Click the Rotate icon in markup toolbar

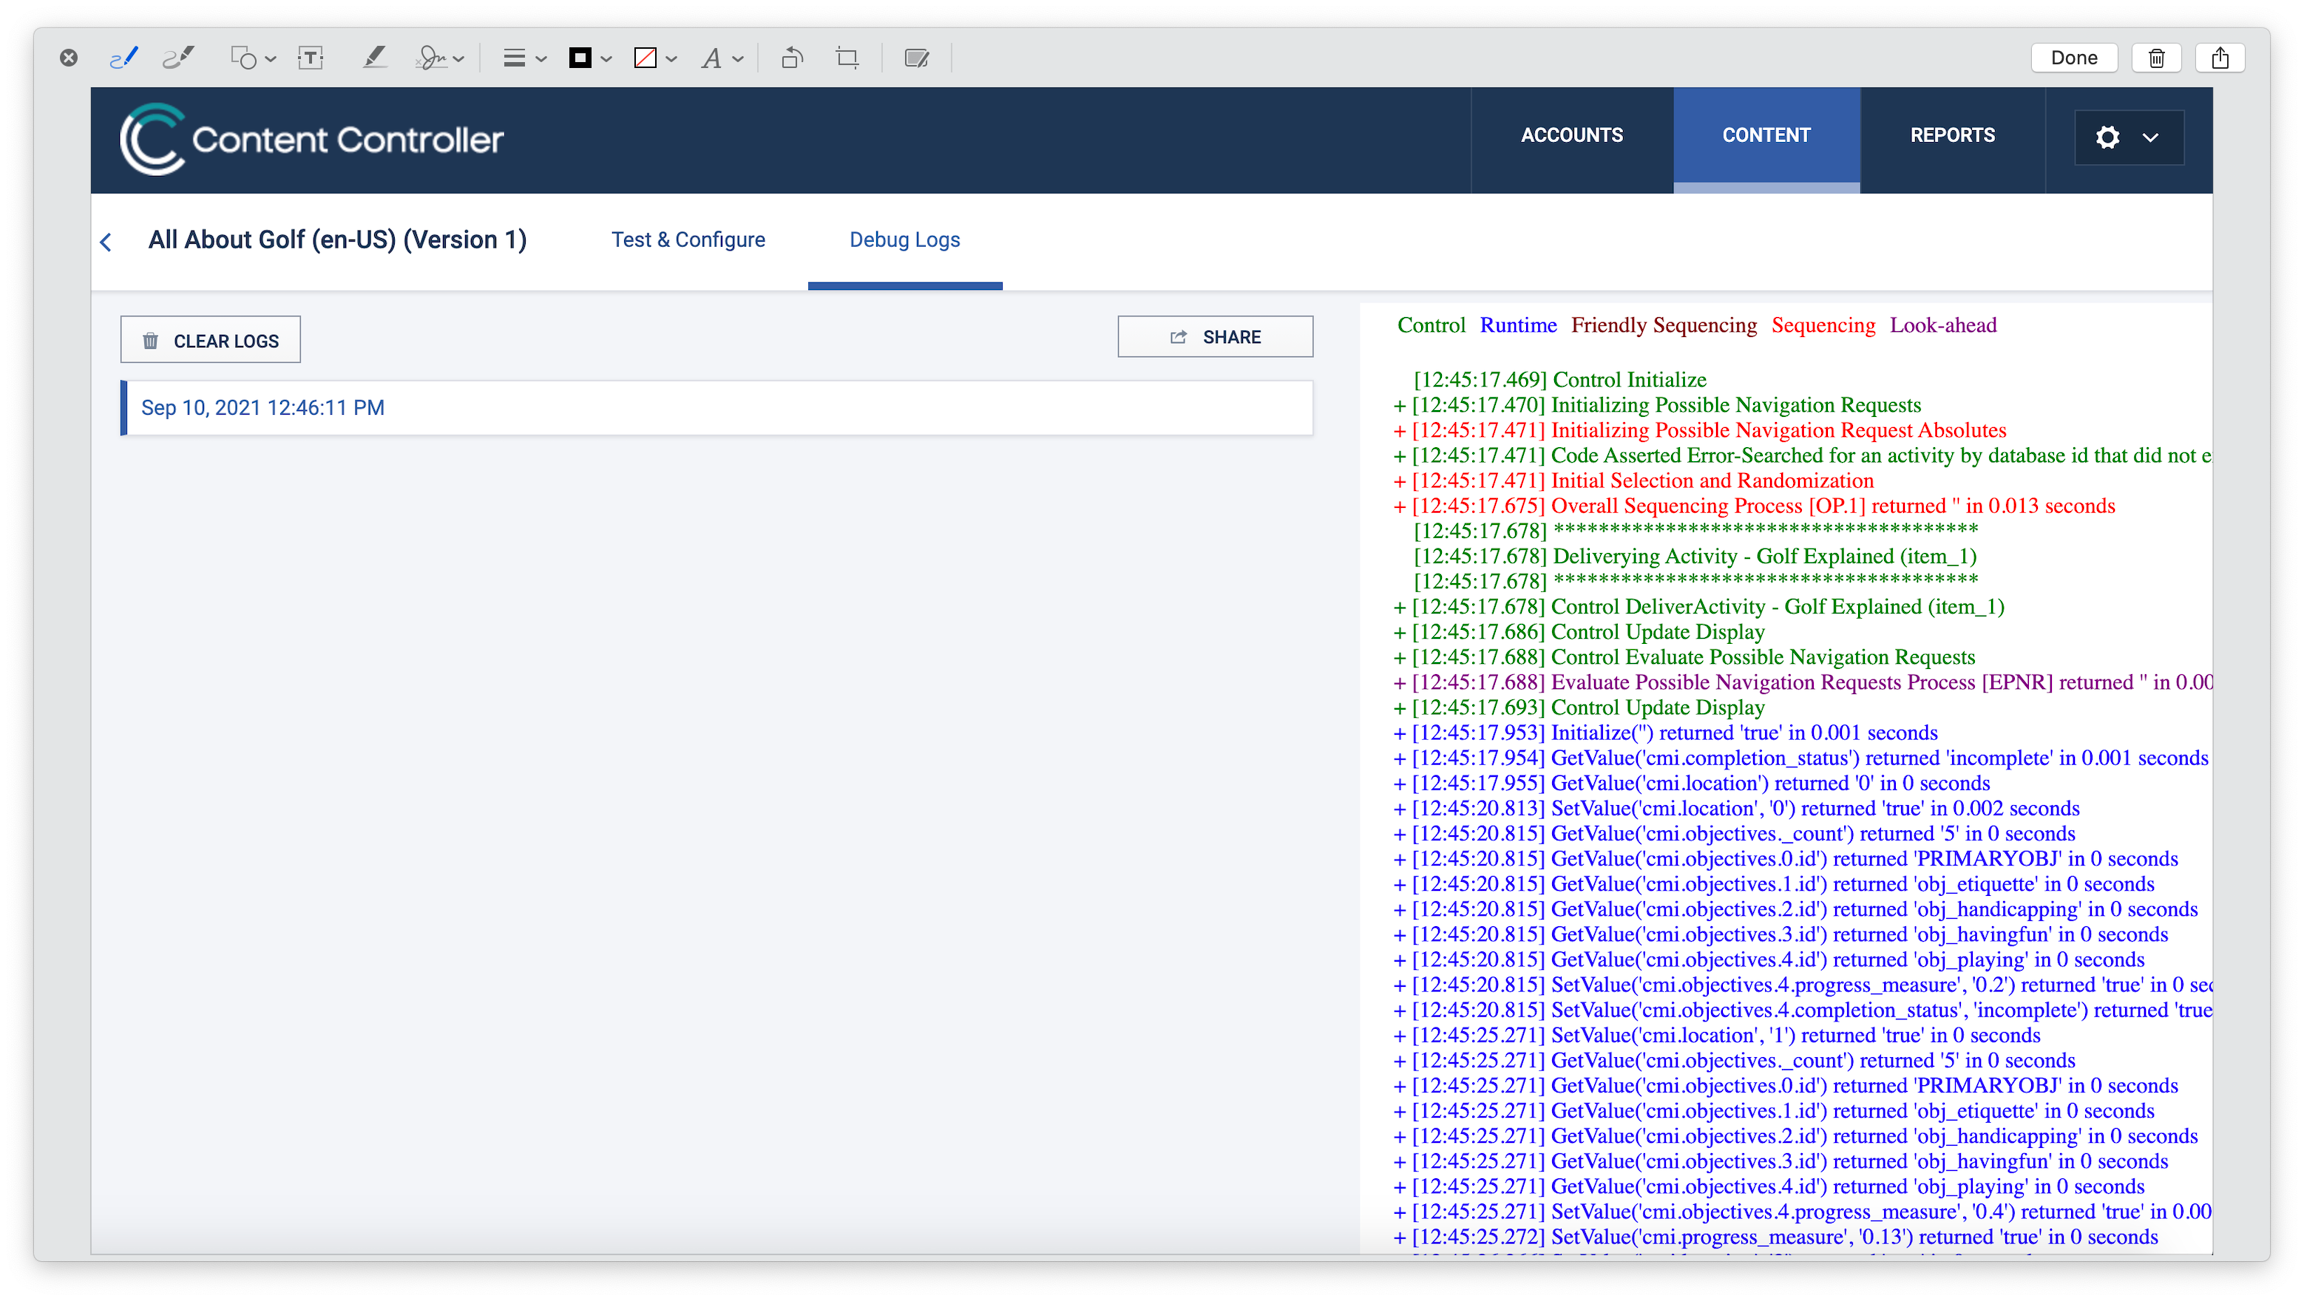[792, 58]
